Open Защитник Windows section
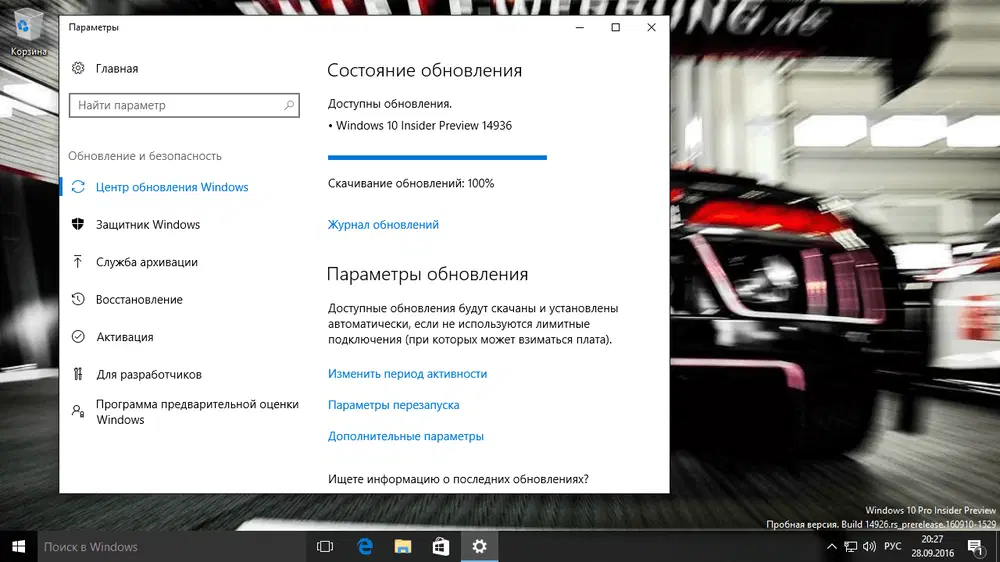Screen dimensions: 1000x562 [x=148, y=225]
